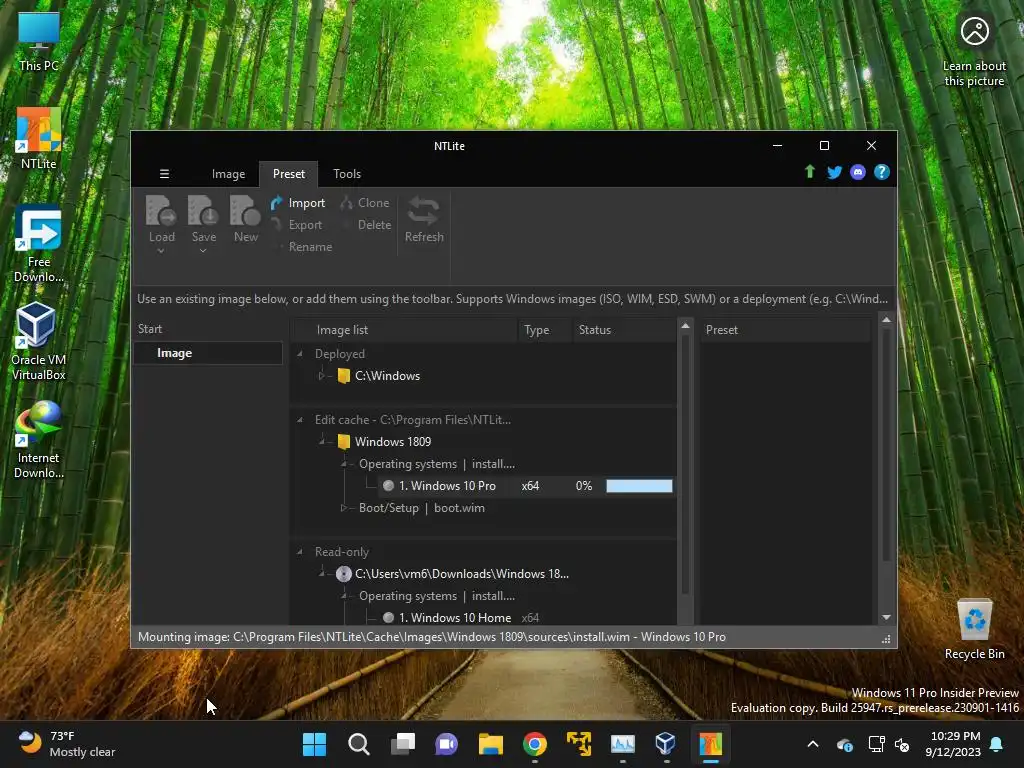Click the network display tray icon

coord(876,744)
